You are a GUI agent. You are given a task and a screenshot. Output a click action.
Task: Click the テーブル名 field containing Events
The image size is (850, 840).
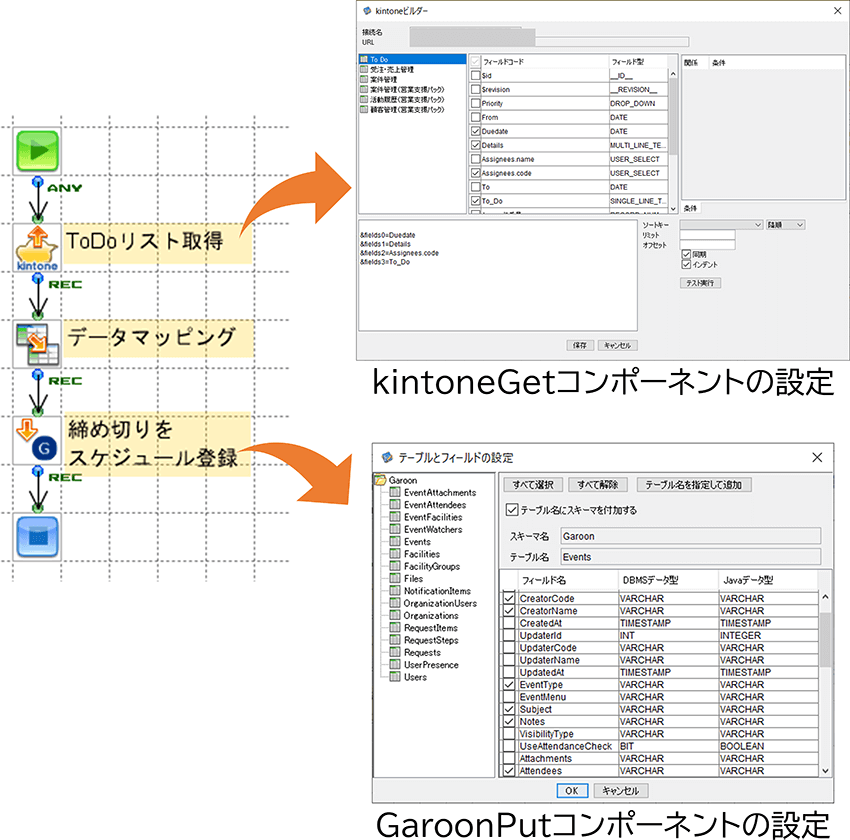click(691, 557)
